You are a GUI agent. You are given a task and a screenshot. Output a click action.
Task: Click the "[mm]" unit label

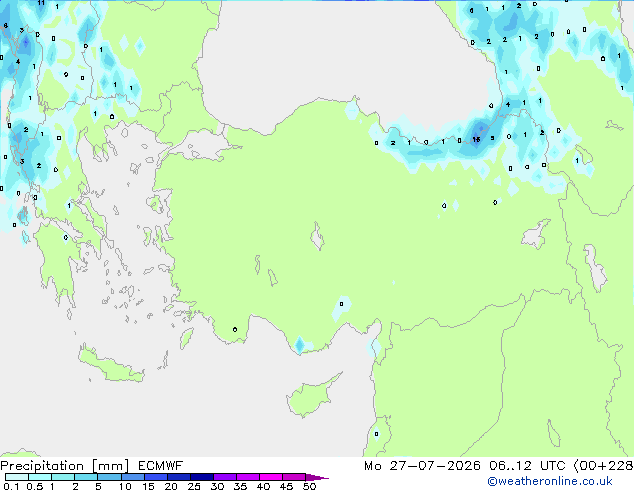(110, 466)
